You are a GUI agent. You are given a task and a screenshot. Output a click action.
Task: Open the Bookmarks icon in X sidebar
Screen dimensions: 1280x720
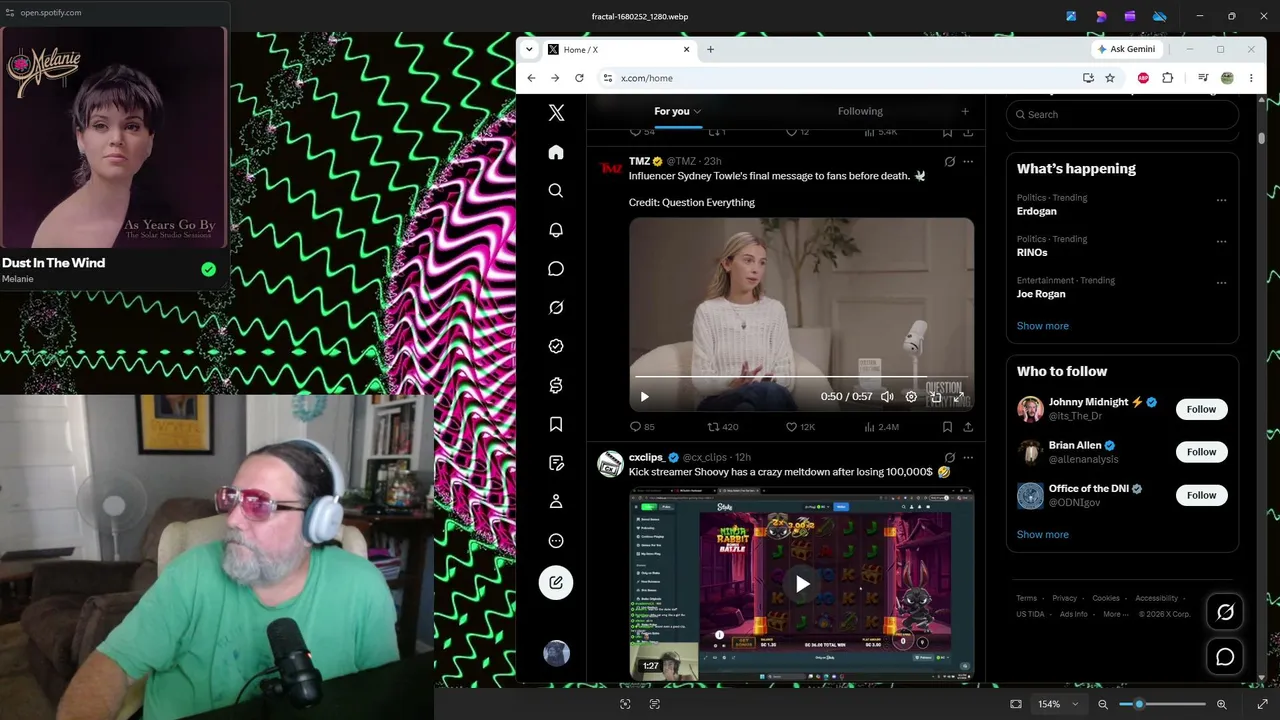pyautogui.click(x=556, y=424)
